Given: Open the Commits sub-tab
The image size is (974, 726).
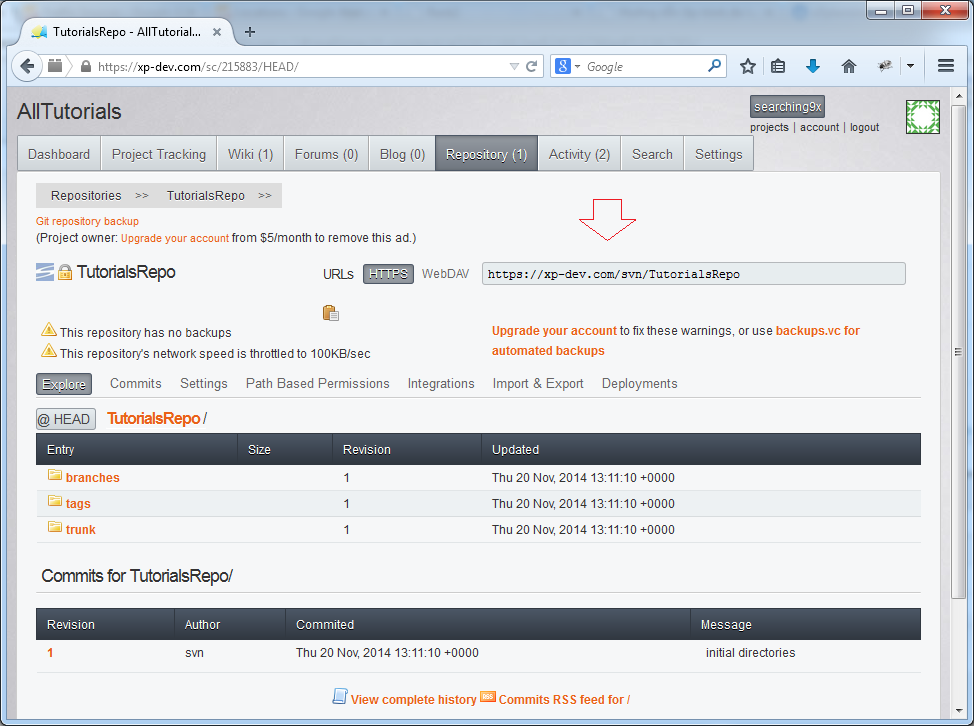Looking at the screenshot, I should tap(135, 384).
